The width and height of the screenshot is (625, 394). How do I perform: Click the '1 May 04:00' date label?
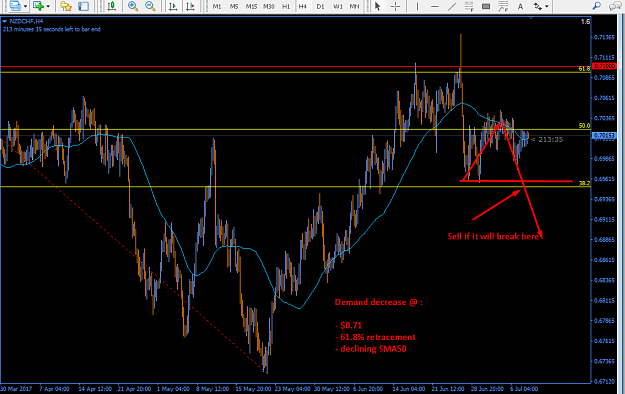(173, 389)
